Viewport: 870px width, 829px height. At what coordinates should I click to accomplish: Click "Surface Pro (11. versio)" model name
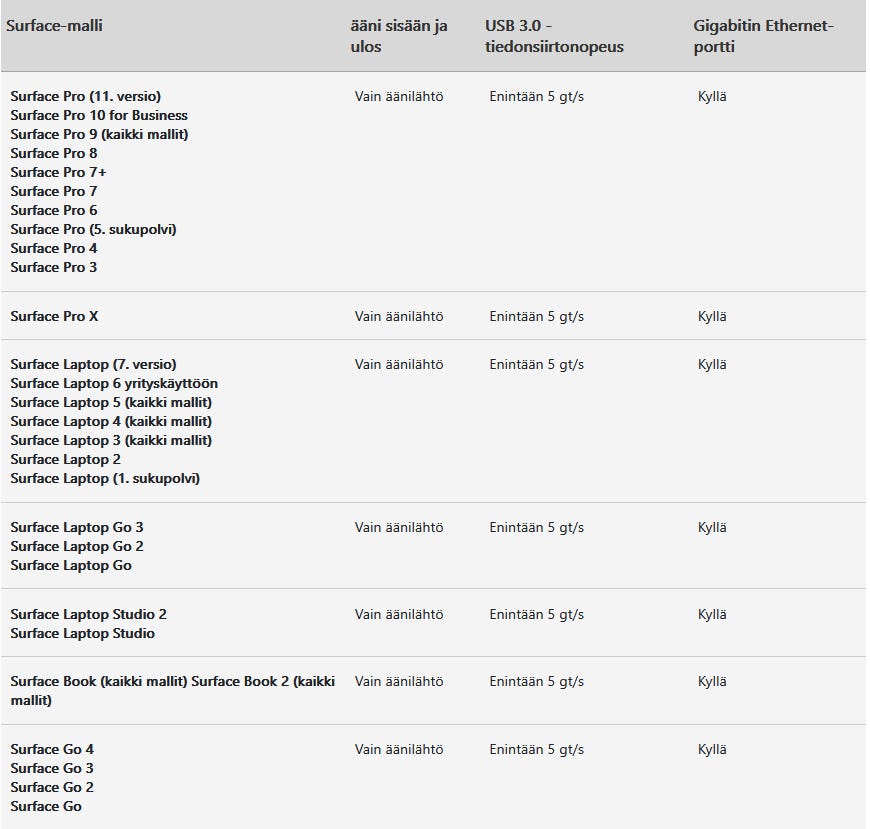[x=85, y=97]
